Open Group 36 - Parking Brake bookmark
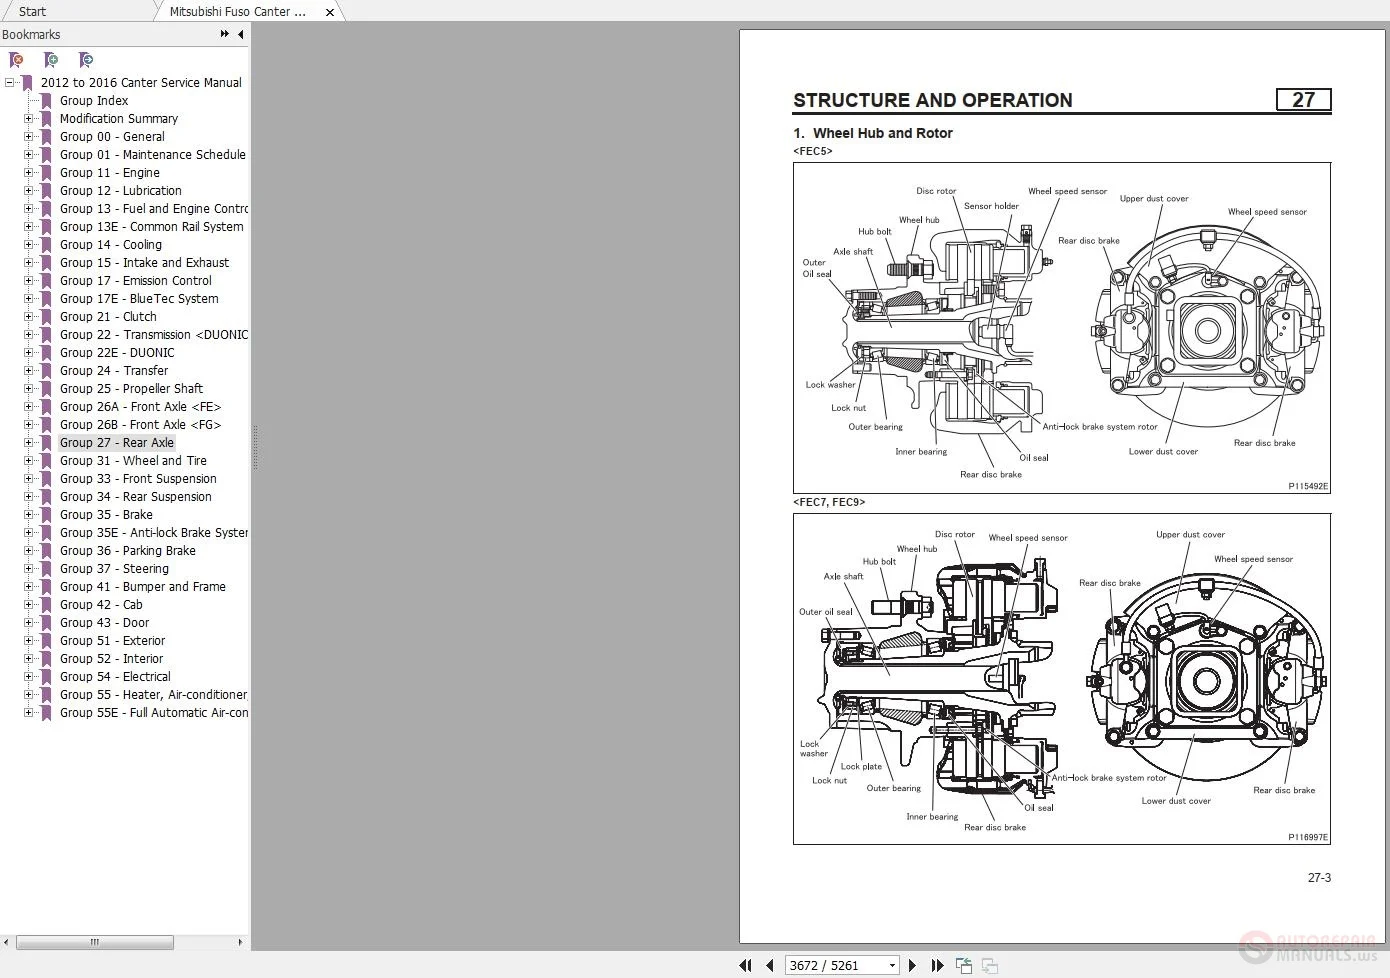1390x978 pixels. pyautogui.click(x=127, y=551)
